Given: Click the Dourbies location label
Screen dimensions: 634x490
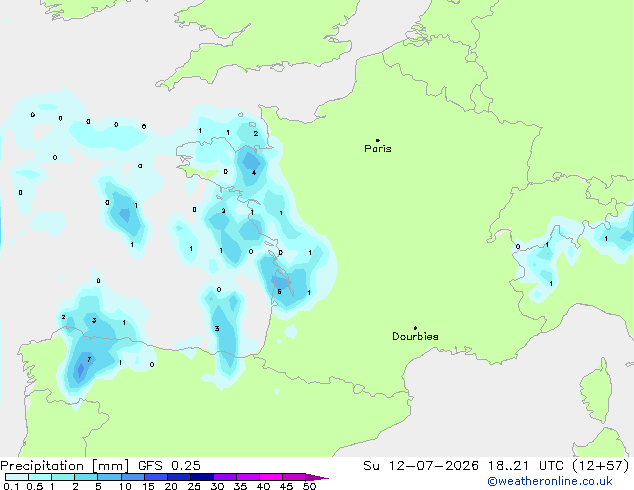Looking at the screenshot, I should pos(415,336).
